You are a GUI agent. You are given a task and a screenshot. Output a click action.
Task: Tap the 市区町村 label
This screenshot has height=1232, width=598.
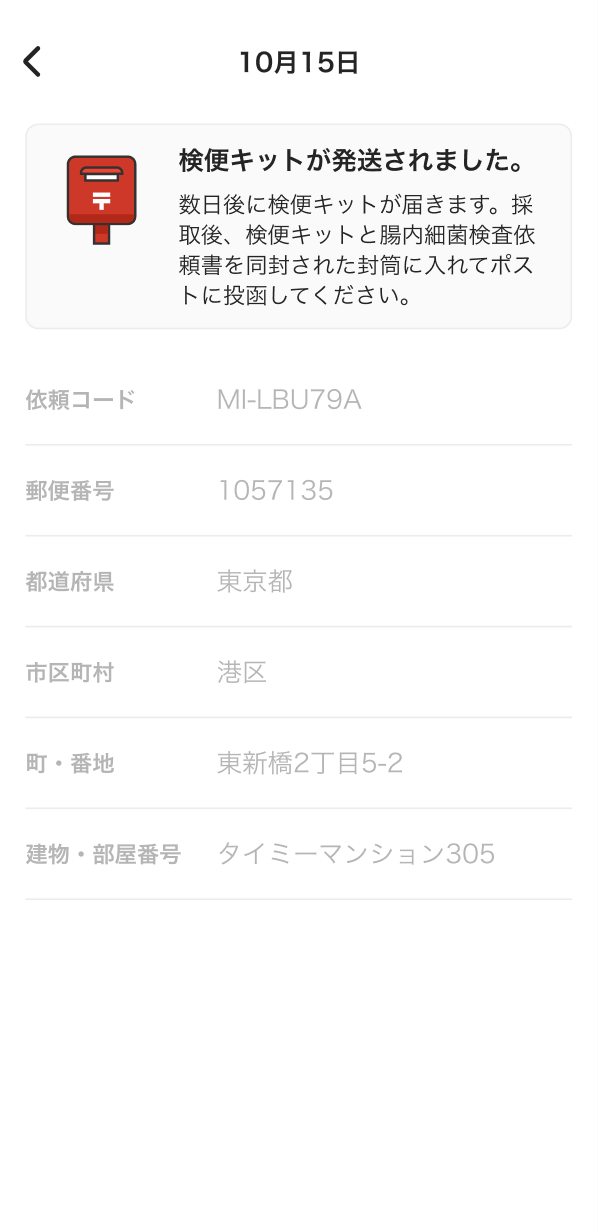pyautogui.click(x=70, y=673)
